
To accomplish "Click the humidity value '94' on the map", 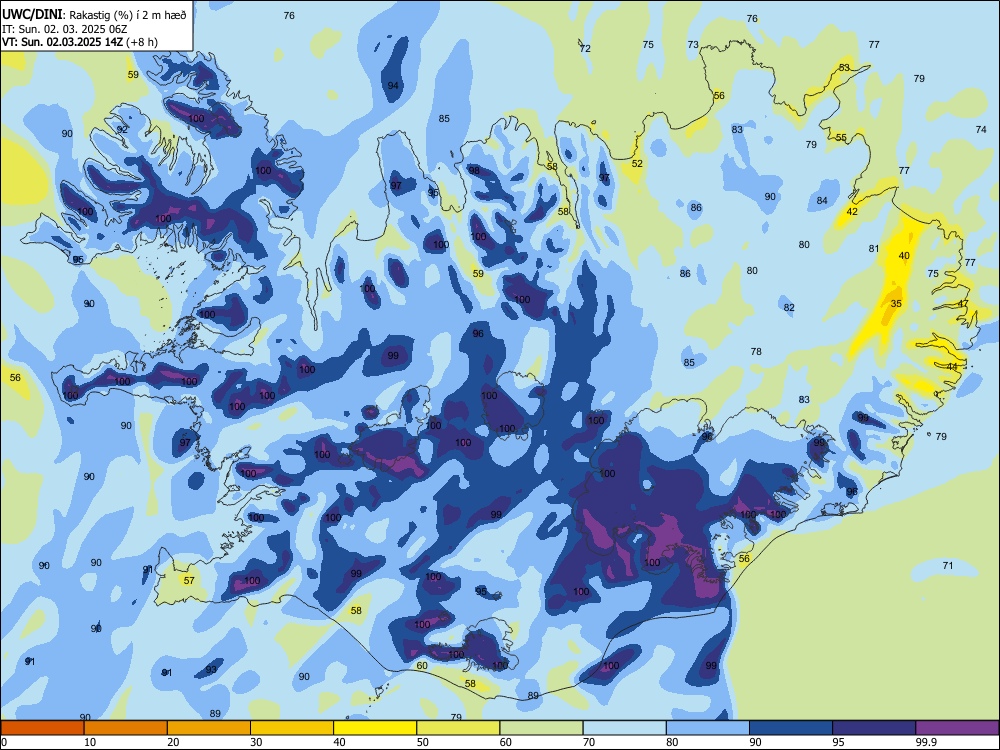I will coord(393,85).
